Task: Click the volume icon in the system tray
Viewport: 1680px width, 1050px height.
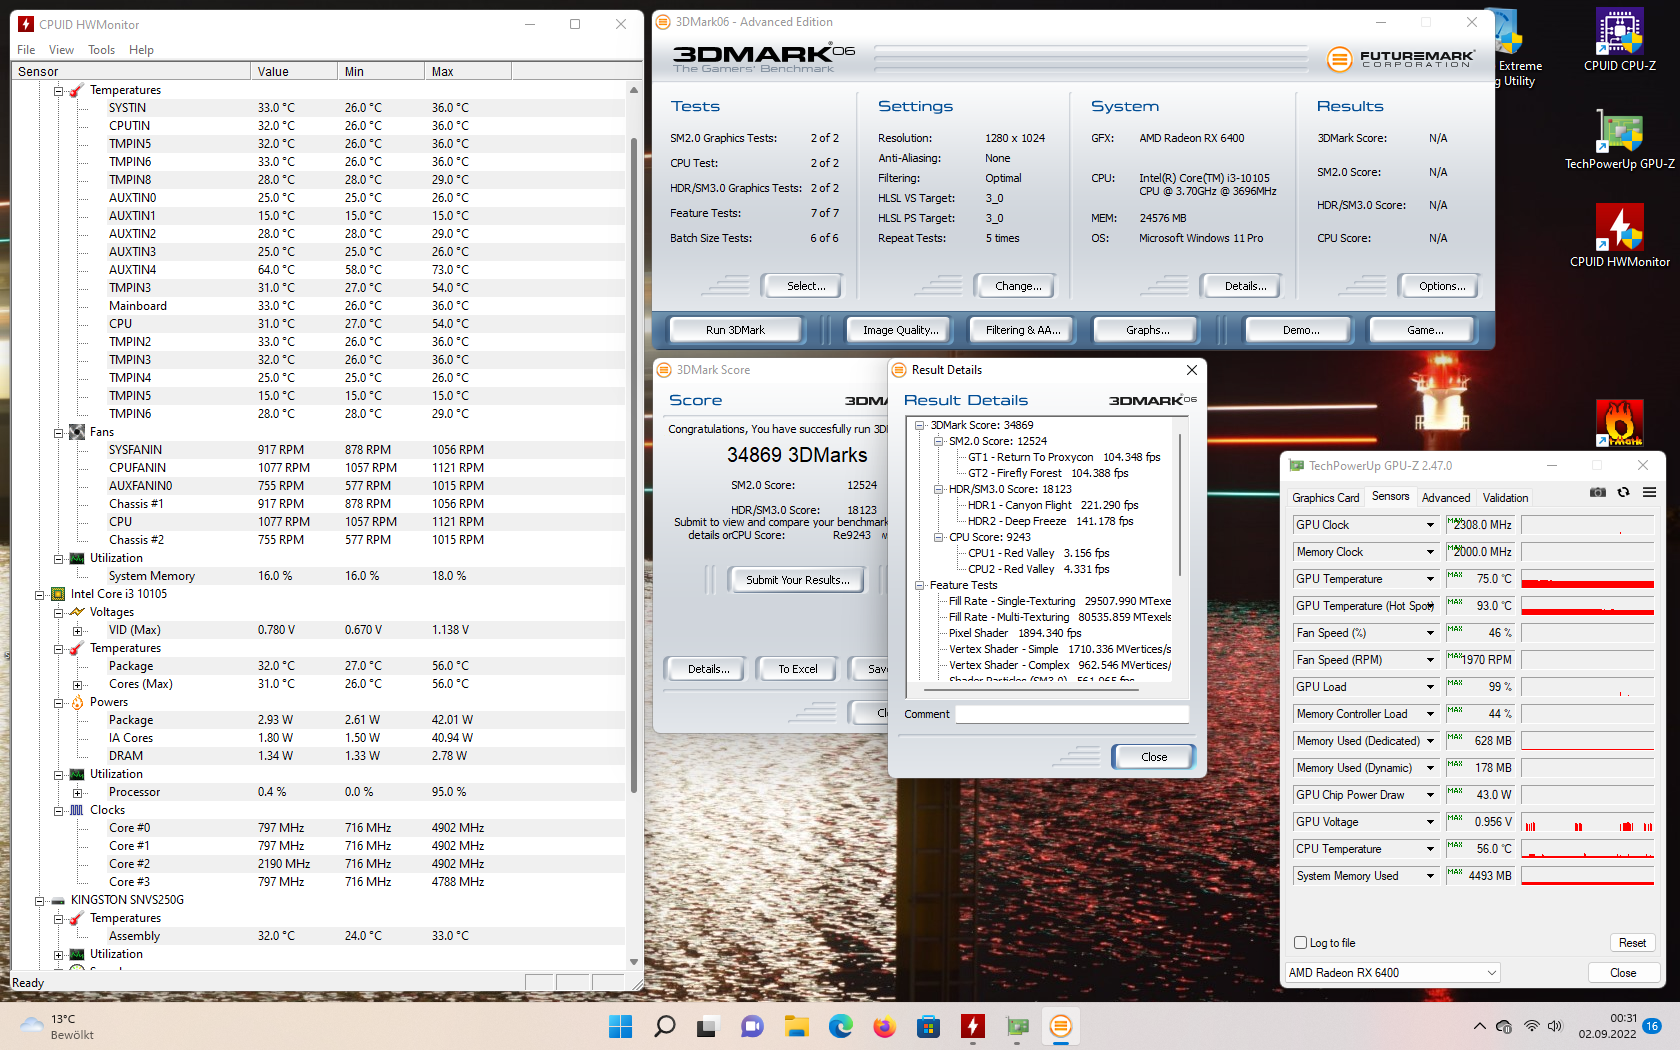Action: click(x=1555, y=1026)
